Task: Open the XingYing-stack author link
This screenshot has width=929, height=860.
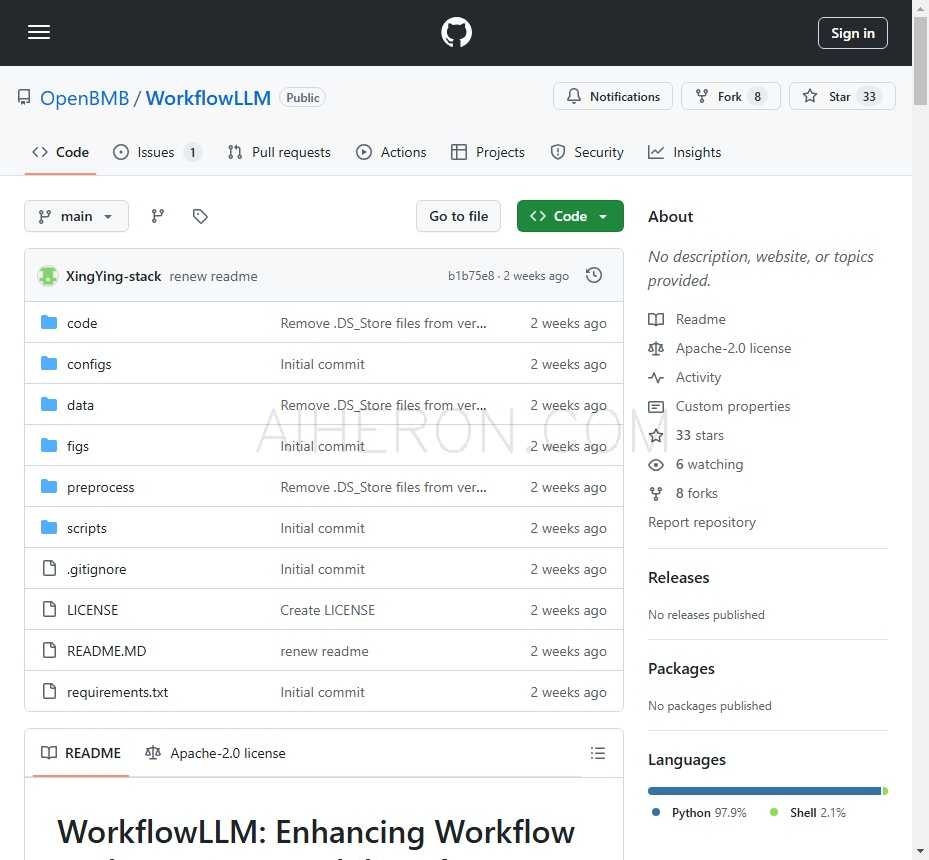Action: pyautogui.click(x=113, y=276)
